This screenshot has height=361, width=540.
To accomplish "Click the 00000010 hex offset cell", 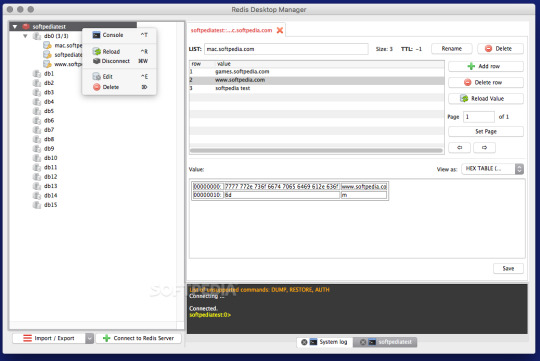I will [208, 195].
